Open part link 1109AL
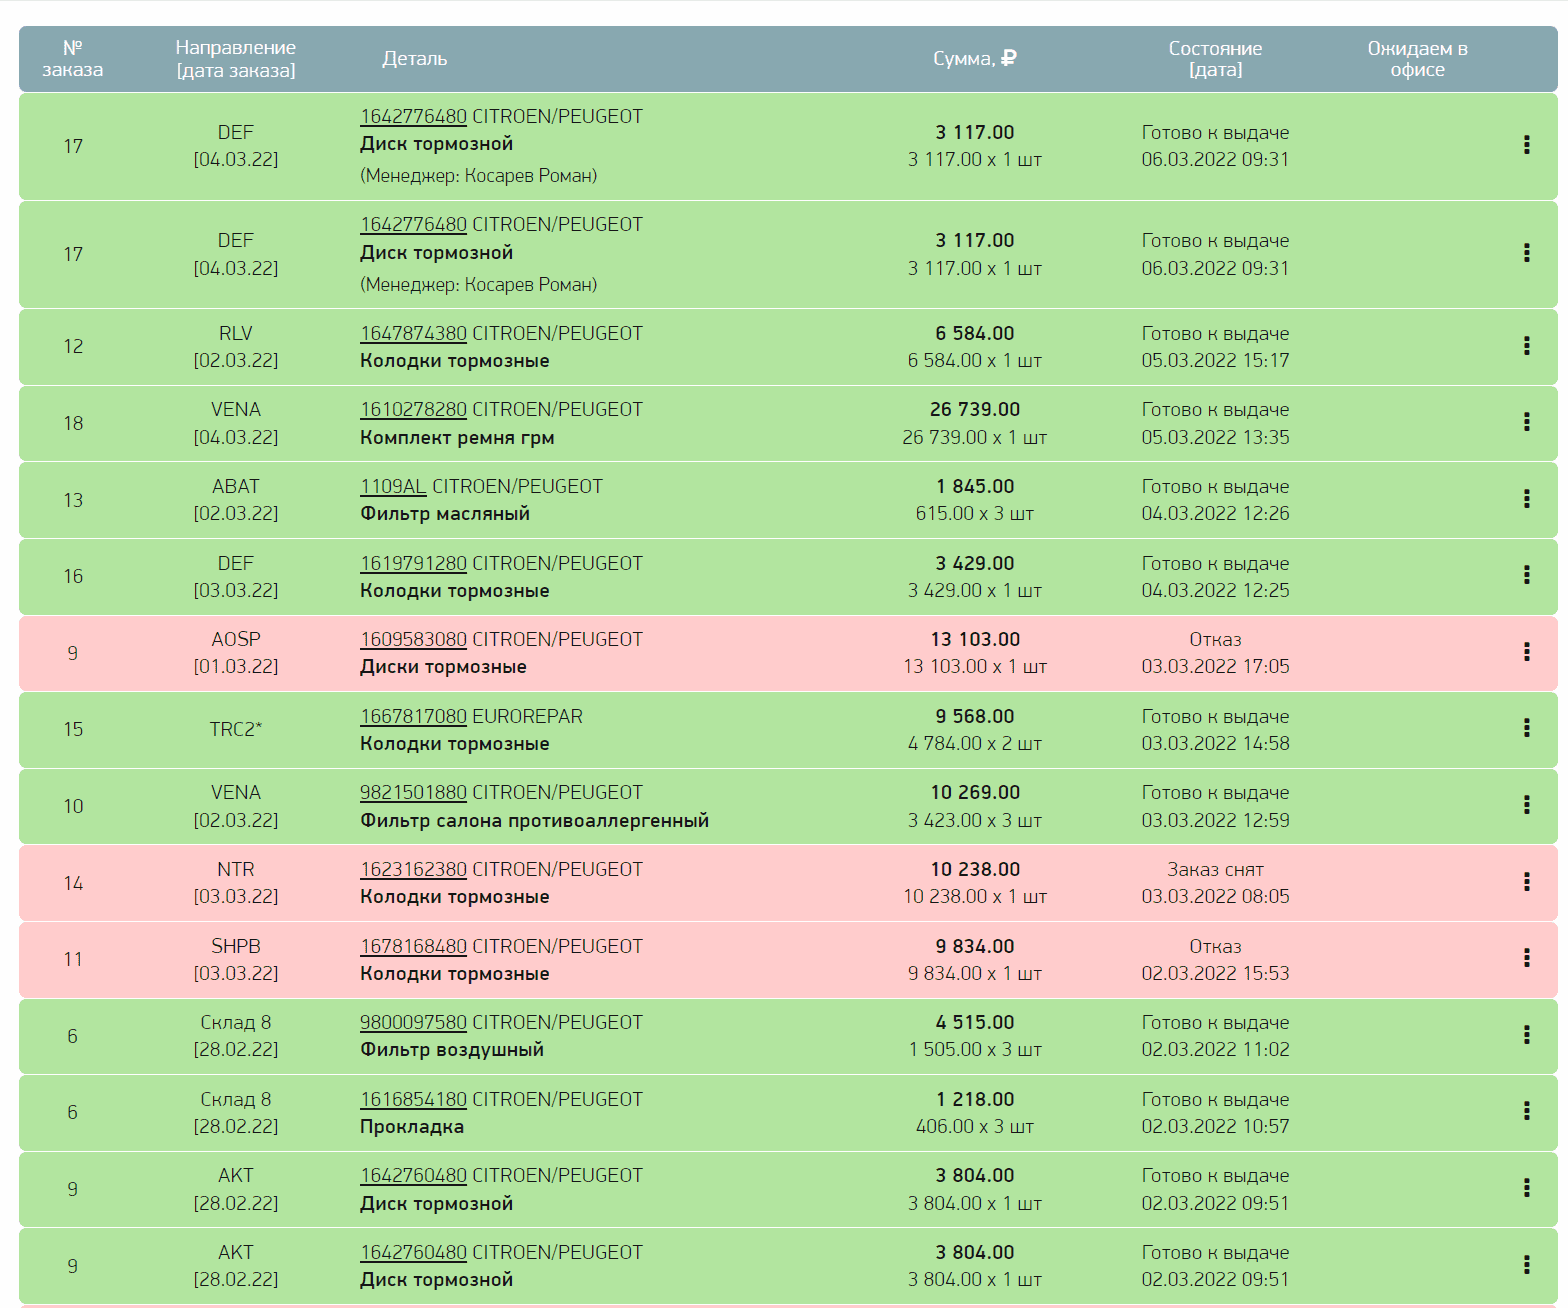This screenshot has width=1568, height=1308. pyautogui.click(x=393, y=486)
